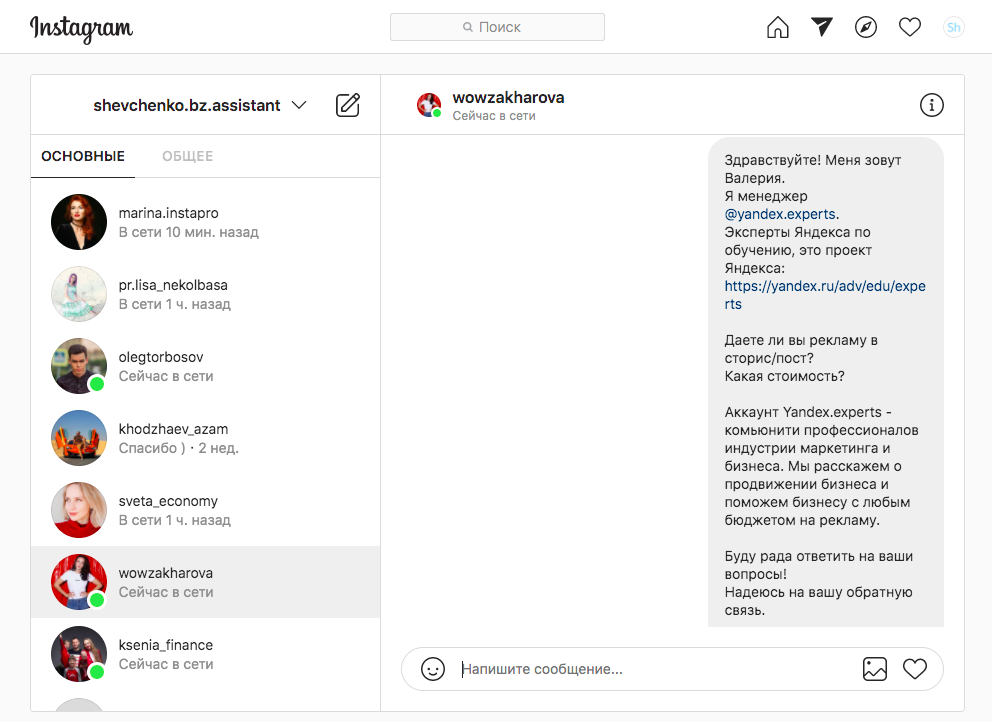
Task: Open the Direct messages paper plane icon
Action: (822, 27)
